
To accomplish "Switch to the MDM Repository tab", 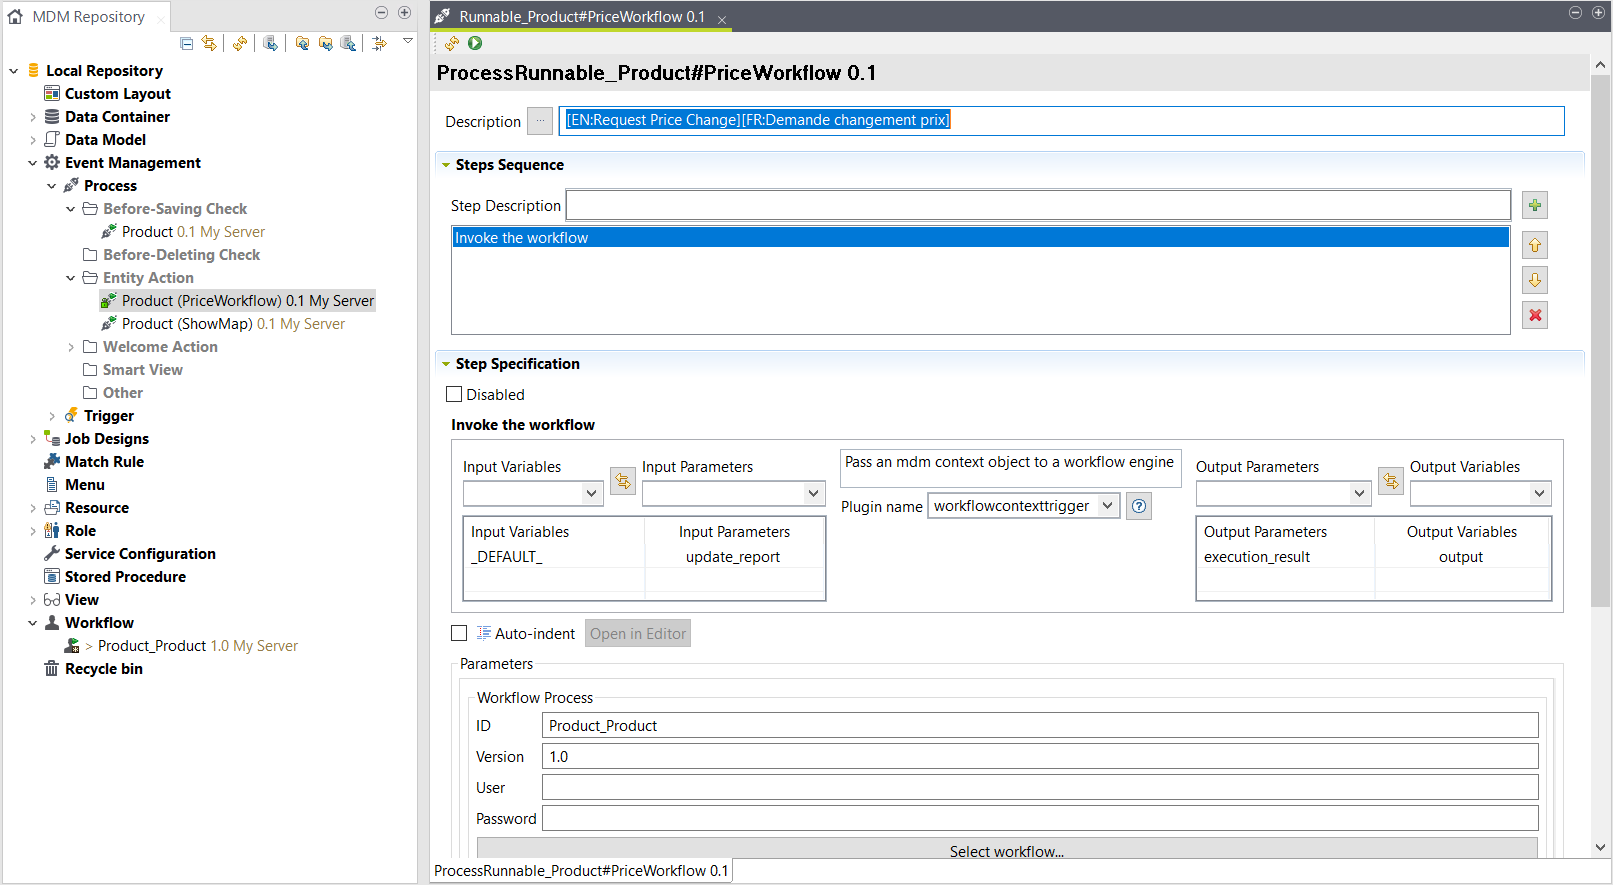I will 88,17.
